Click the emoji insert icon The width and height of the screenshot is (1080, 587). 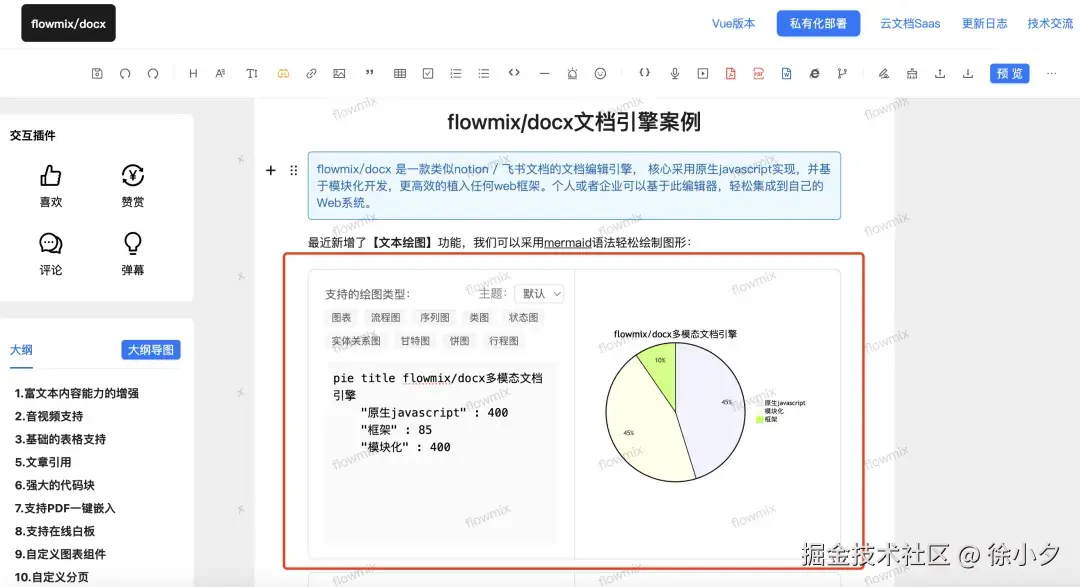600,73
